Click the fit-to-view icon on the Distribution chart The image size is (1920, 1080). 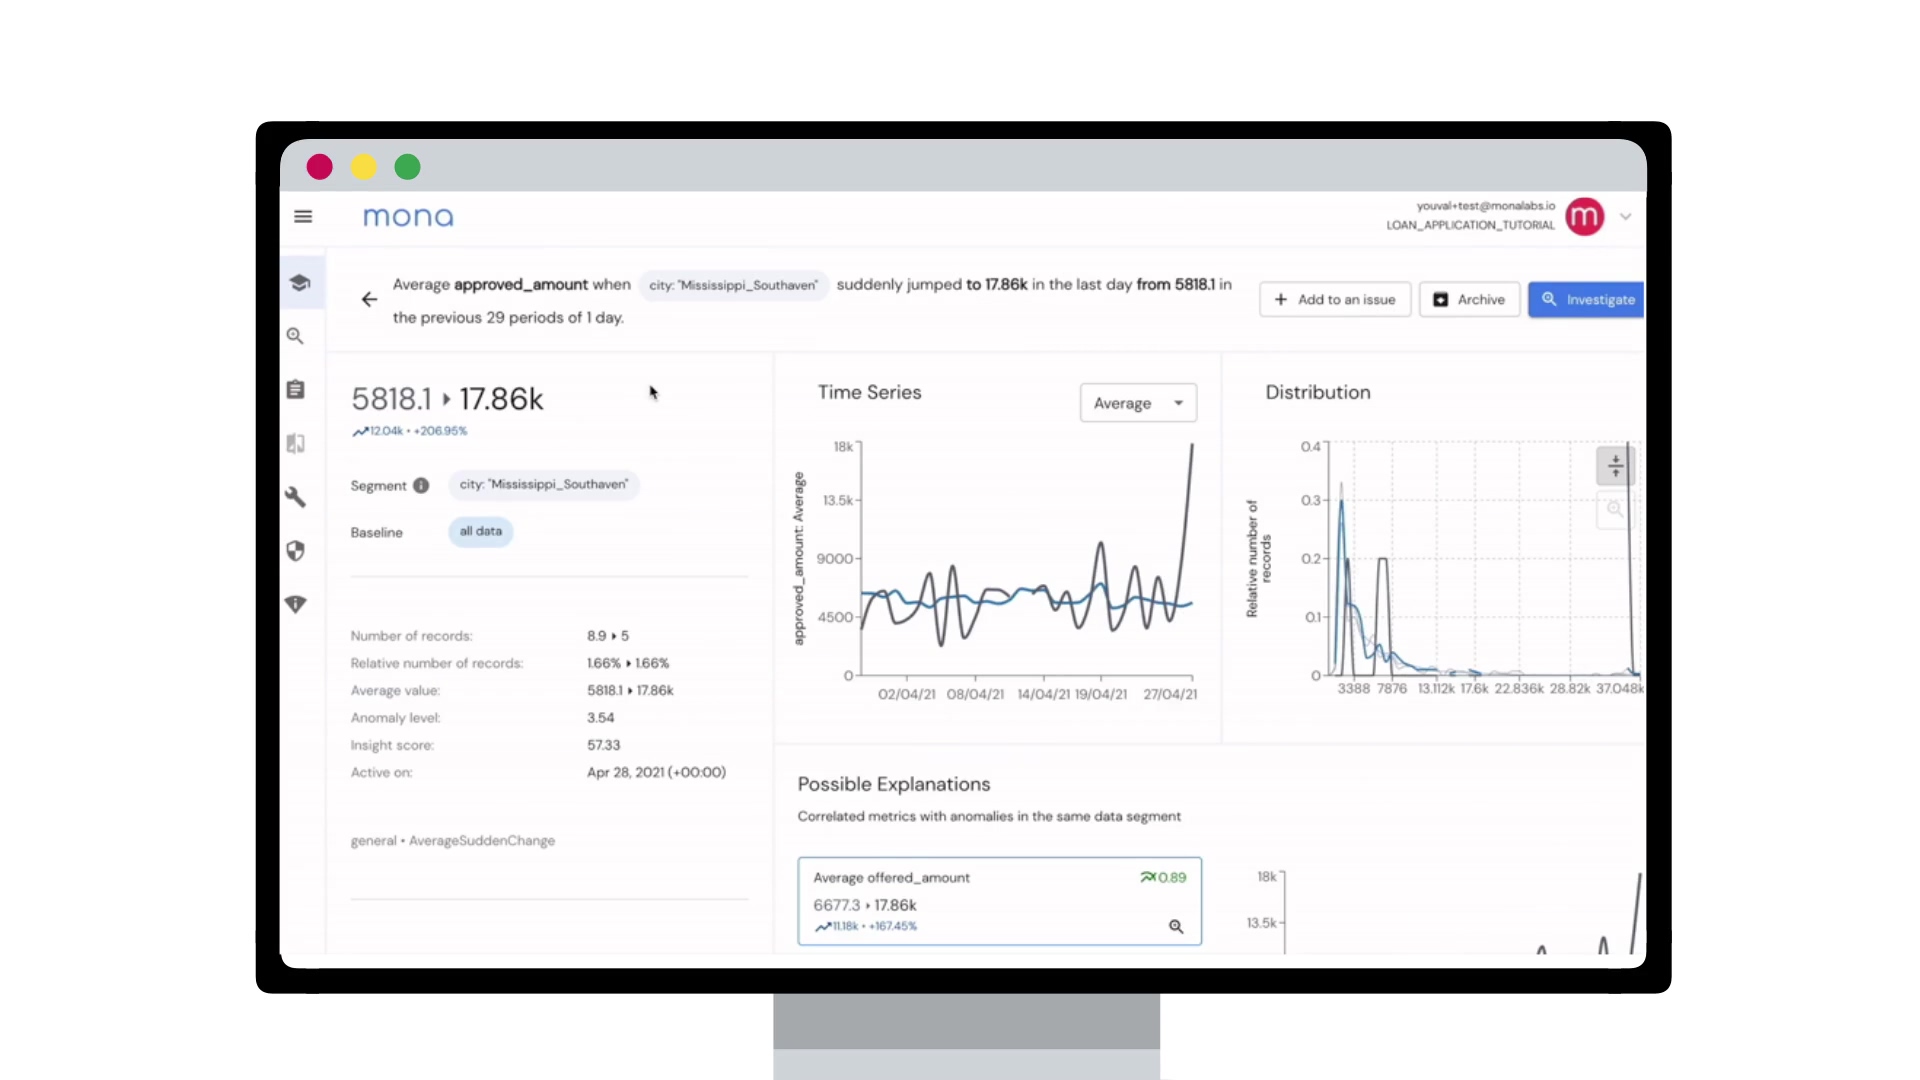click(1614, 464)
